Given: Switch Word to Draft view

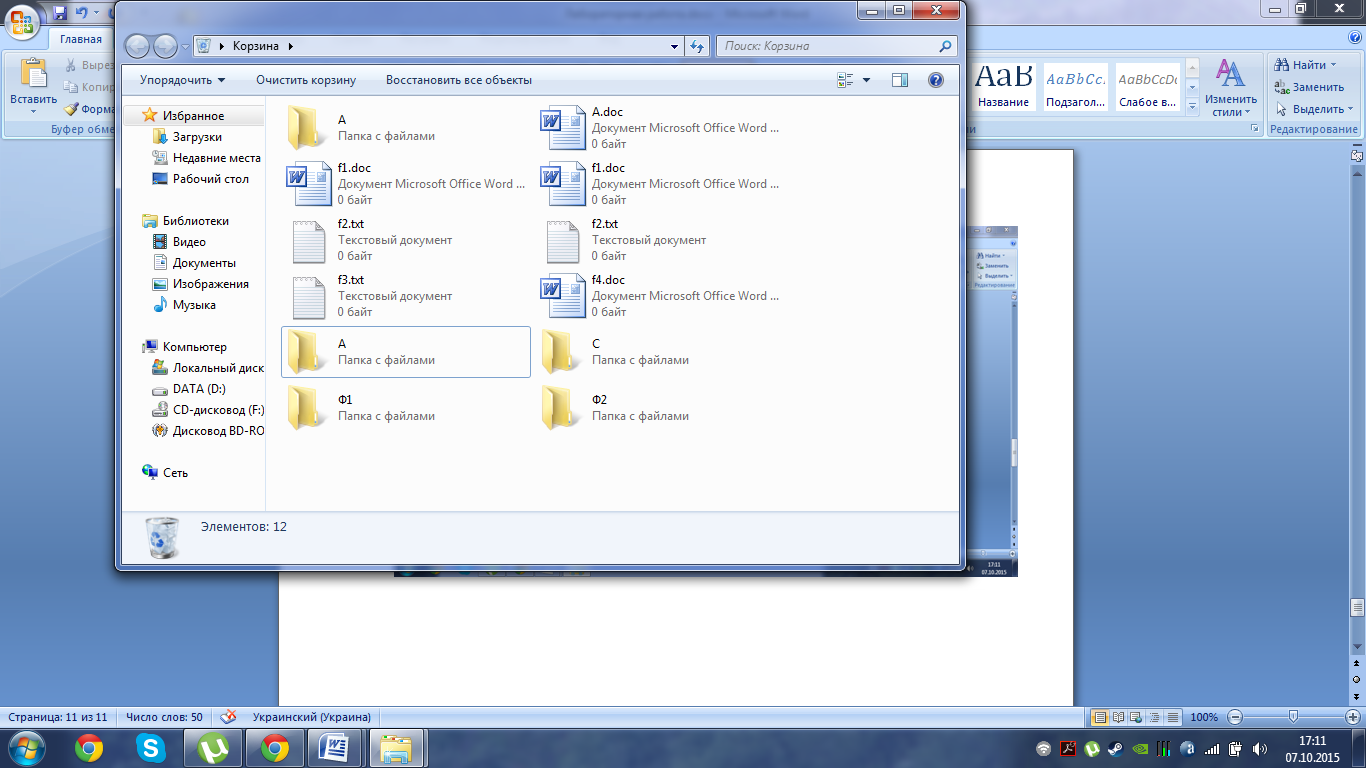Looking at the screenshot, I should (1172, 717).
